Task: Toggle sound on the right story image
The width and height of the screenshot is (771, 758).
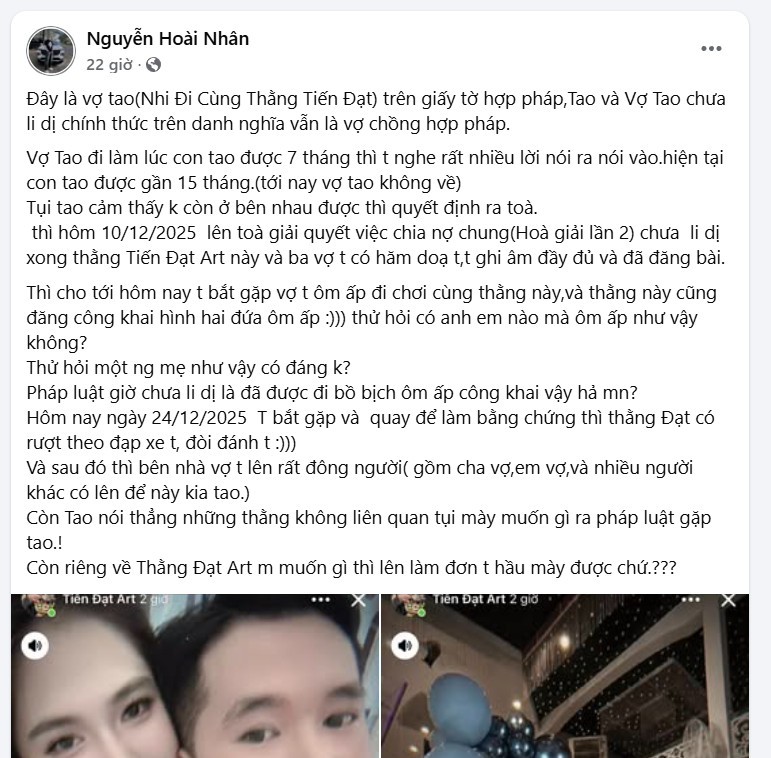Action: tap(405, 645)
